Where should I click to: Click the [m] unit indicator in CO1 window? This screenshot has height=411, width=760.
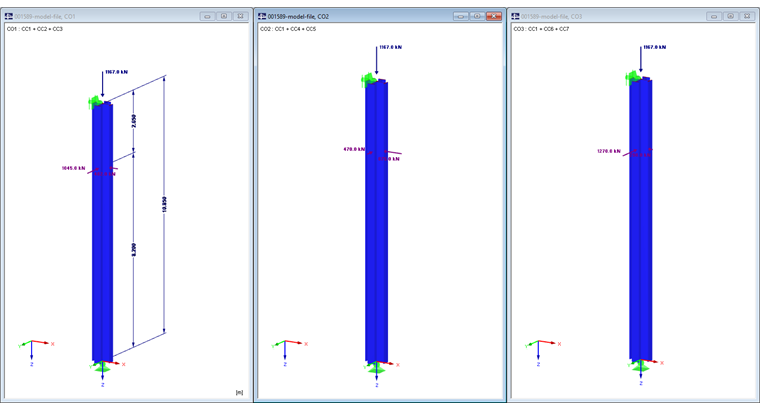(x=239, y=393)
